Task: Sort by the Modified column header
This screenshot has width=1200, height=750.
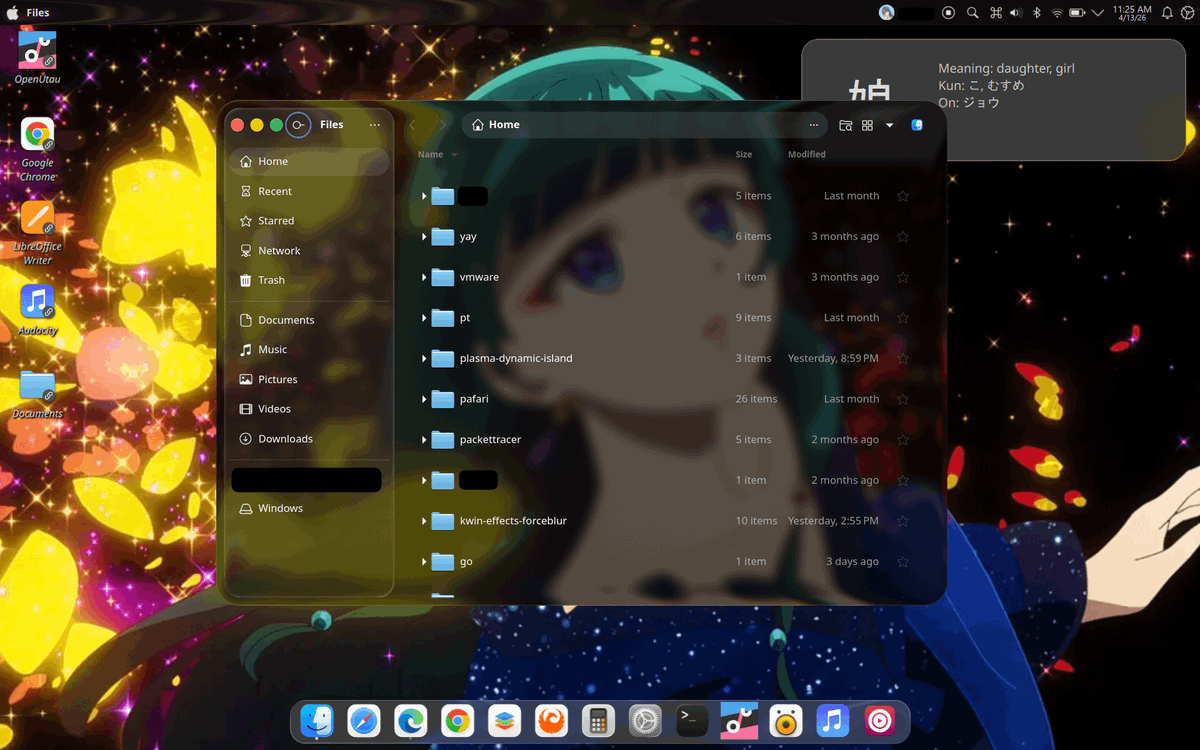Action: tap(807, 155)
